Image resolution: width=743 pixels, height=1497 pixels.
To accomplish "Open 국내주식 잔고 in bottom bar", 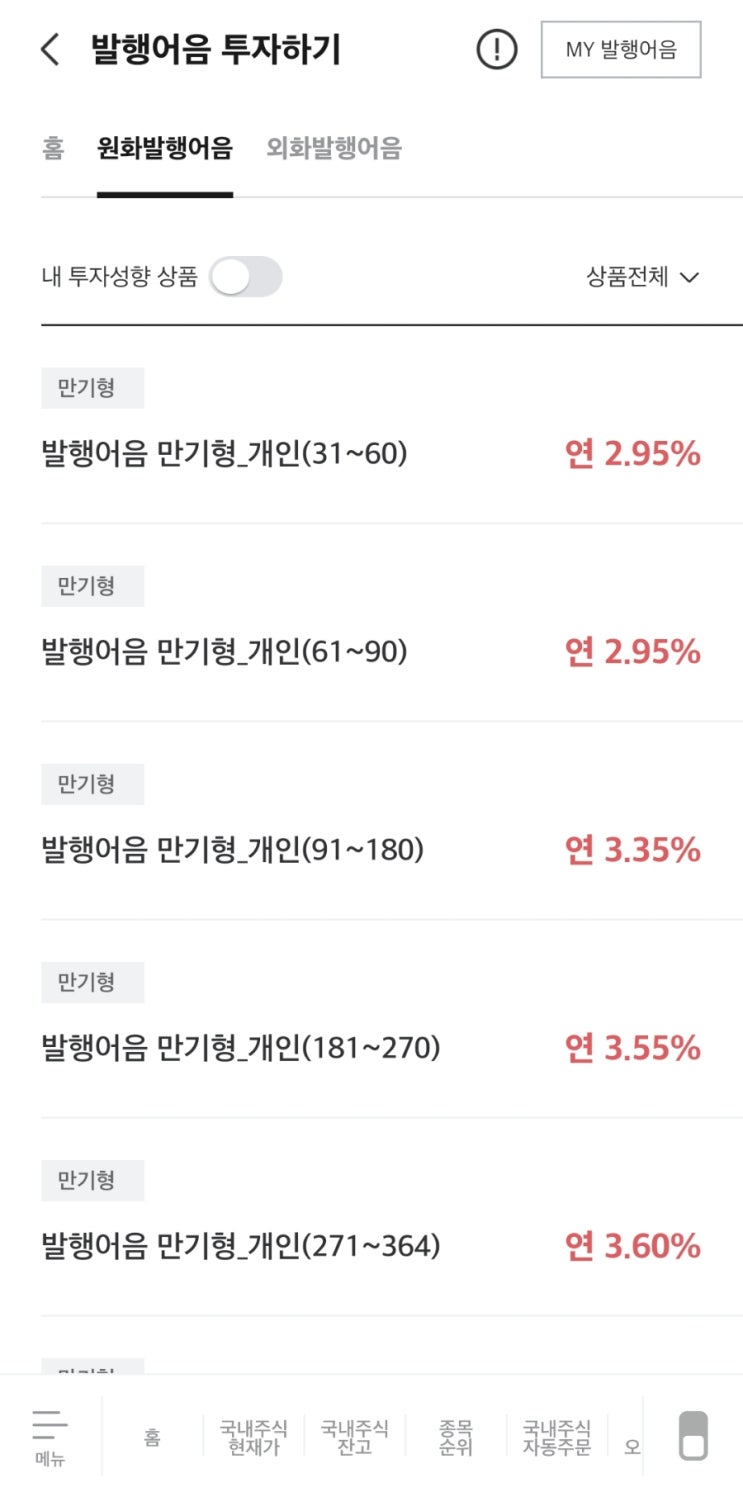I will [355, 1437].
